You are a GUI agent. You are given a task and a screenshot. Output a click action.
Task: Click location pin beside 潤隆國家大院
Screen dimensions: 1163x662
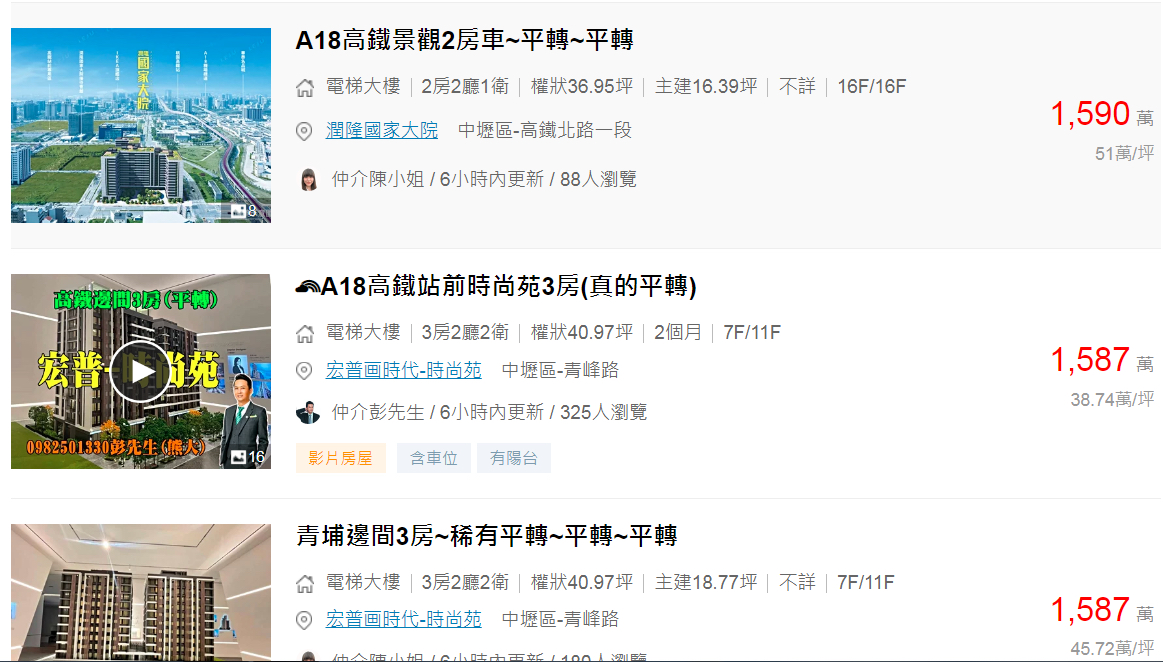tap(304, 131)
